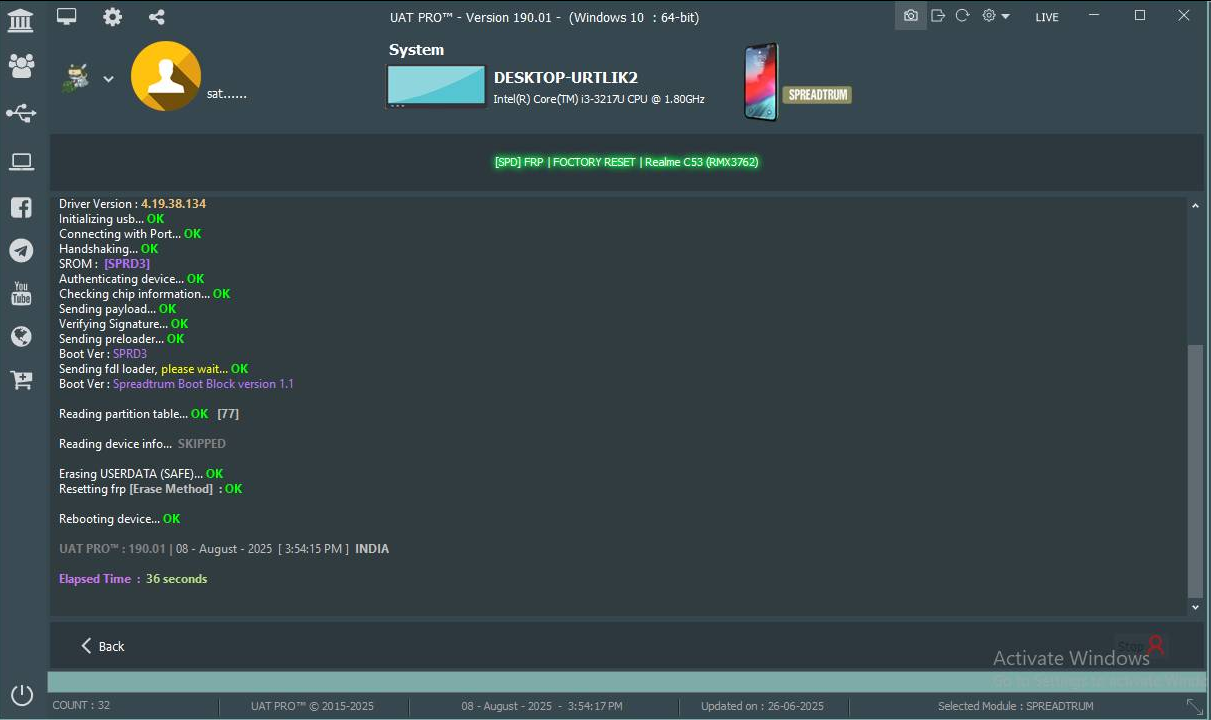Open the shopping cart icon
Viewport: 1211px width, 720px height.
point(21,380)
